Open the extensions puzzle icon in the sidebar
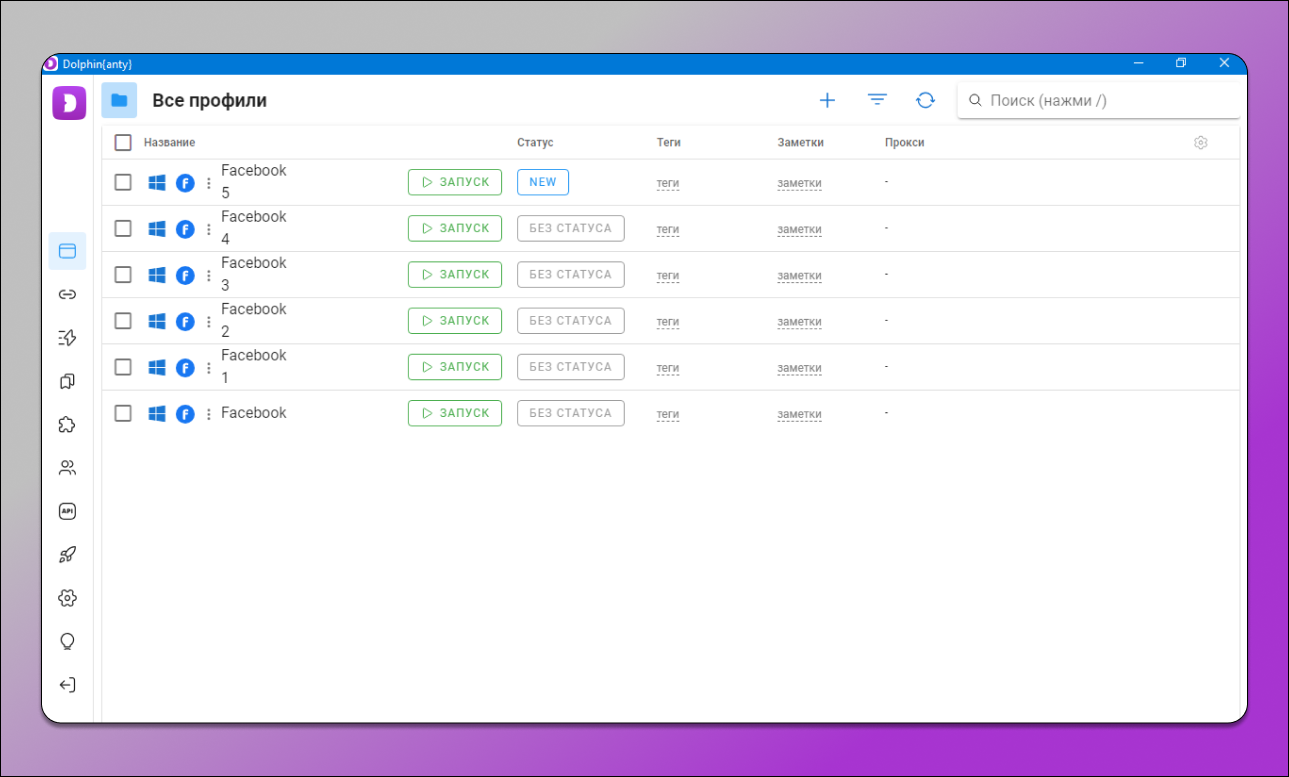Screen dimensions: 1289x777 pyautogui.click(x=67, y=424)
